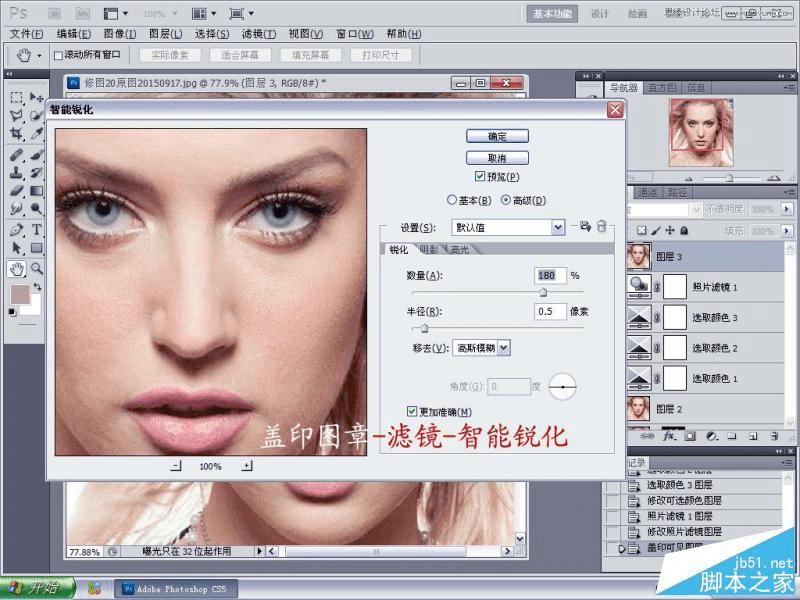This screenshot has width=800, height=600.
Task: Launch Bridge from the application bar
Action: (54, 14)
